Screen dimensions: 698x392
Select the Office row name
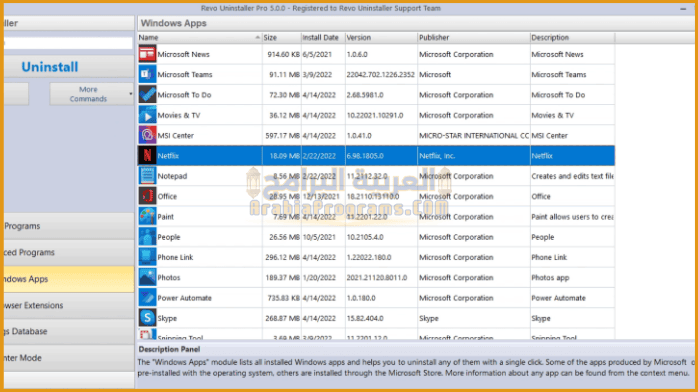pos(167,196)
